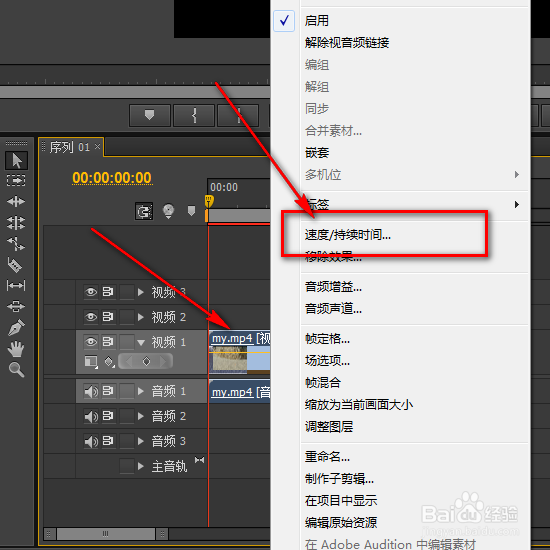Viewport: 550px width, 550px height.
Task: Open Set Display Style on Video 1
Action: point(91,361)
